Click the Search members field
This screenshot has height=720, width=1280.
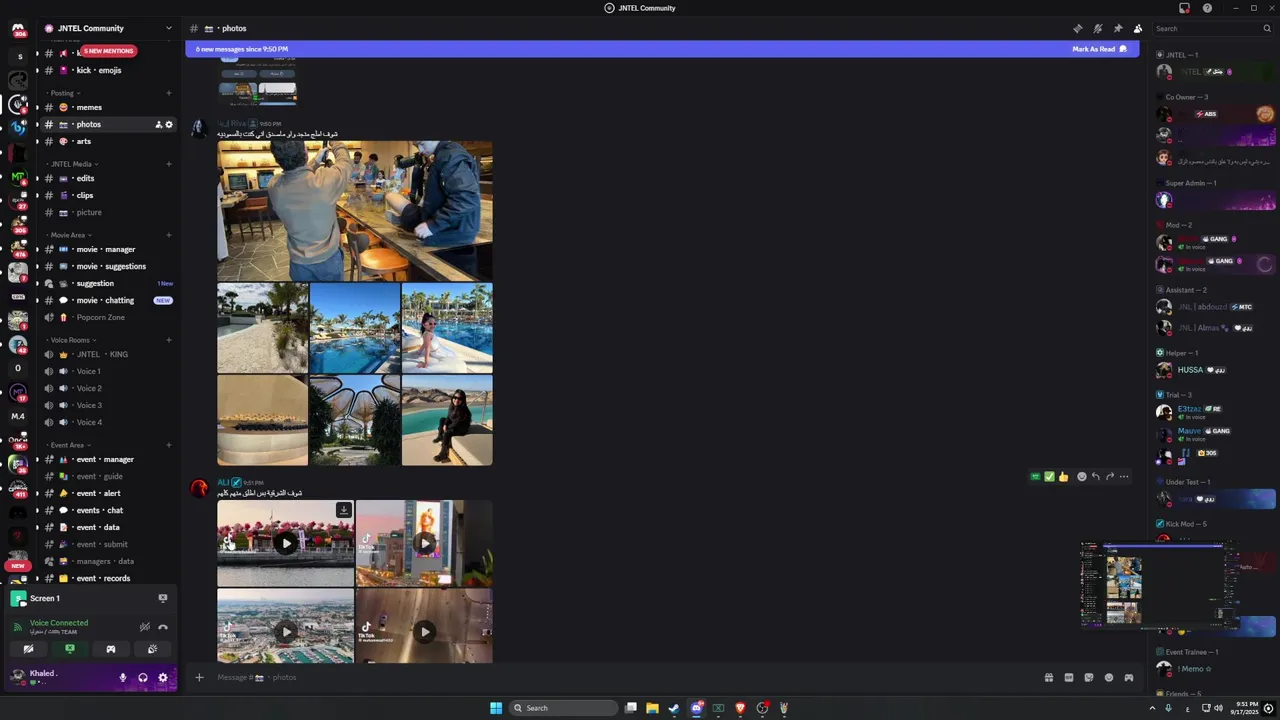click(x=1211, y=28)
